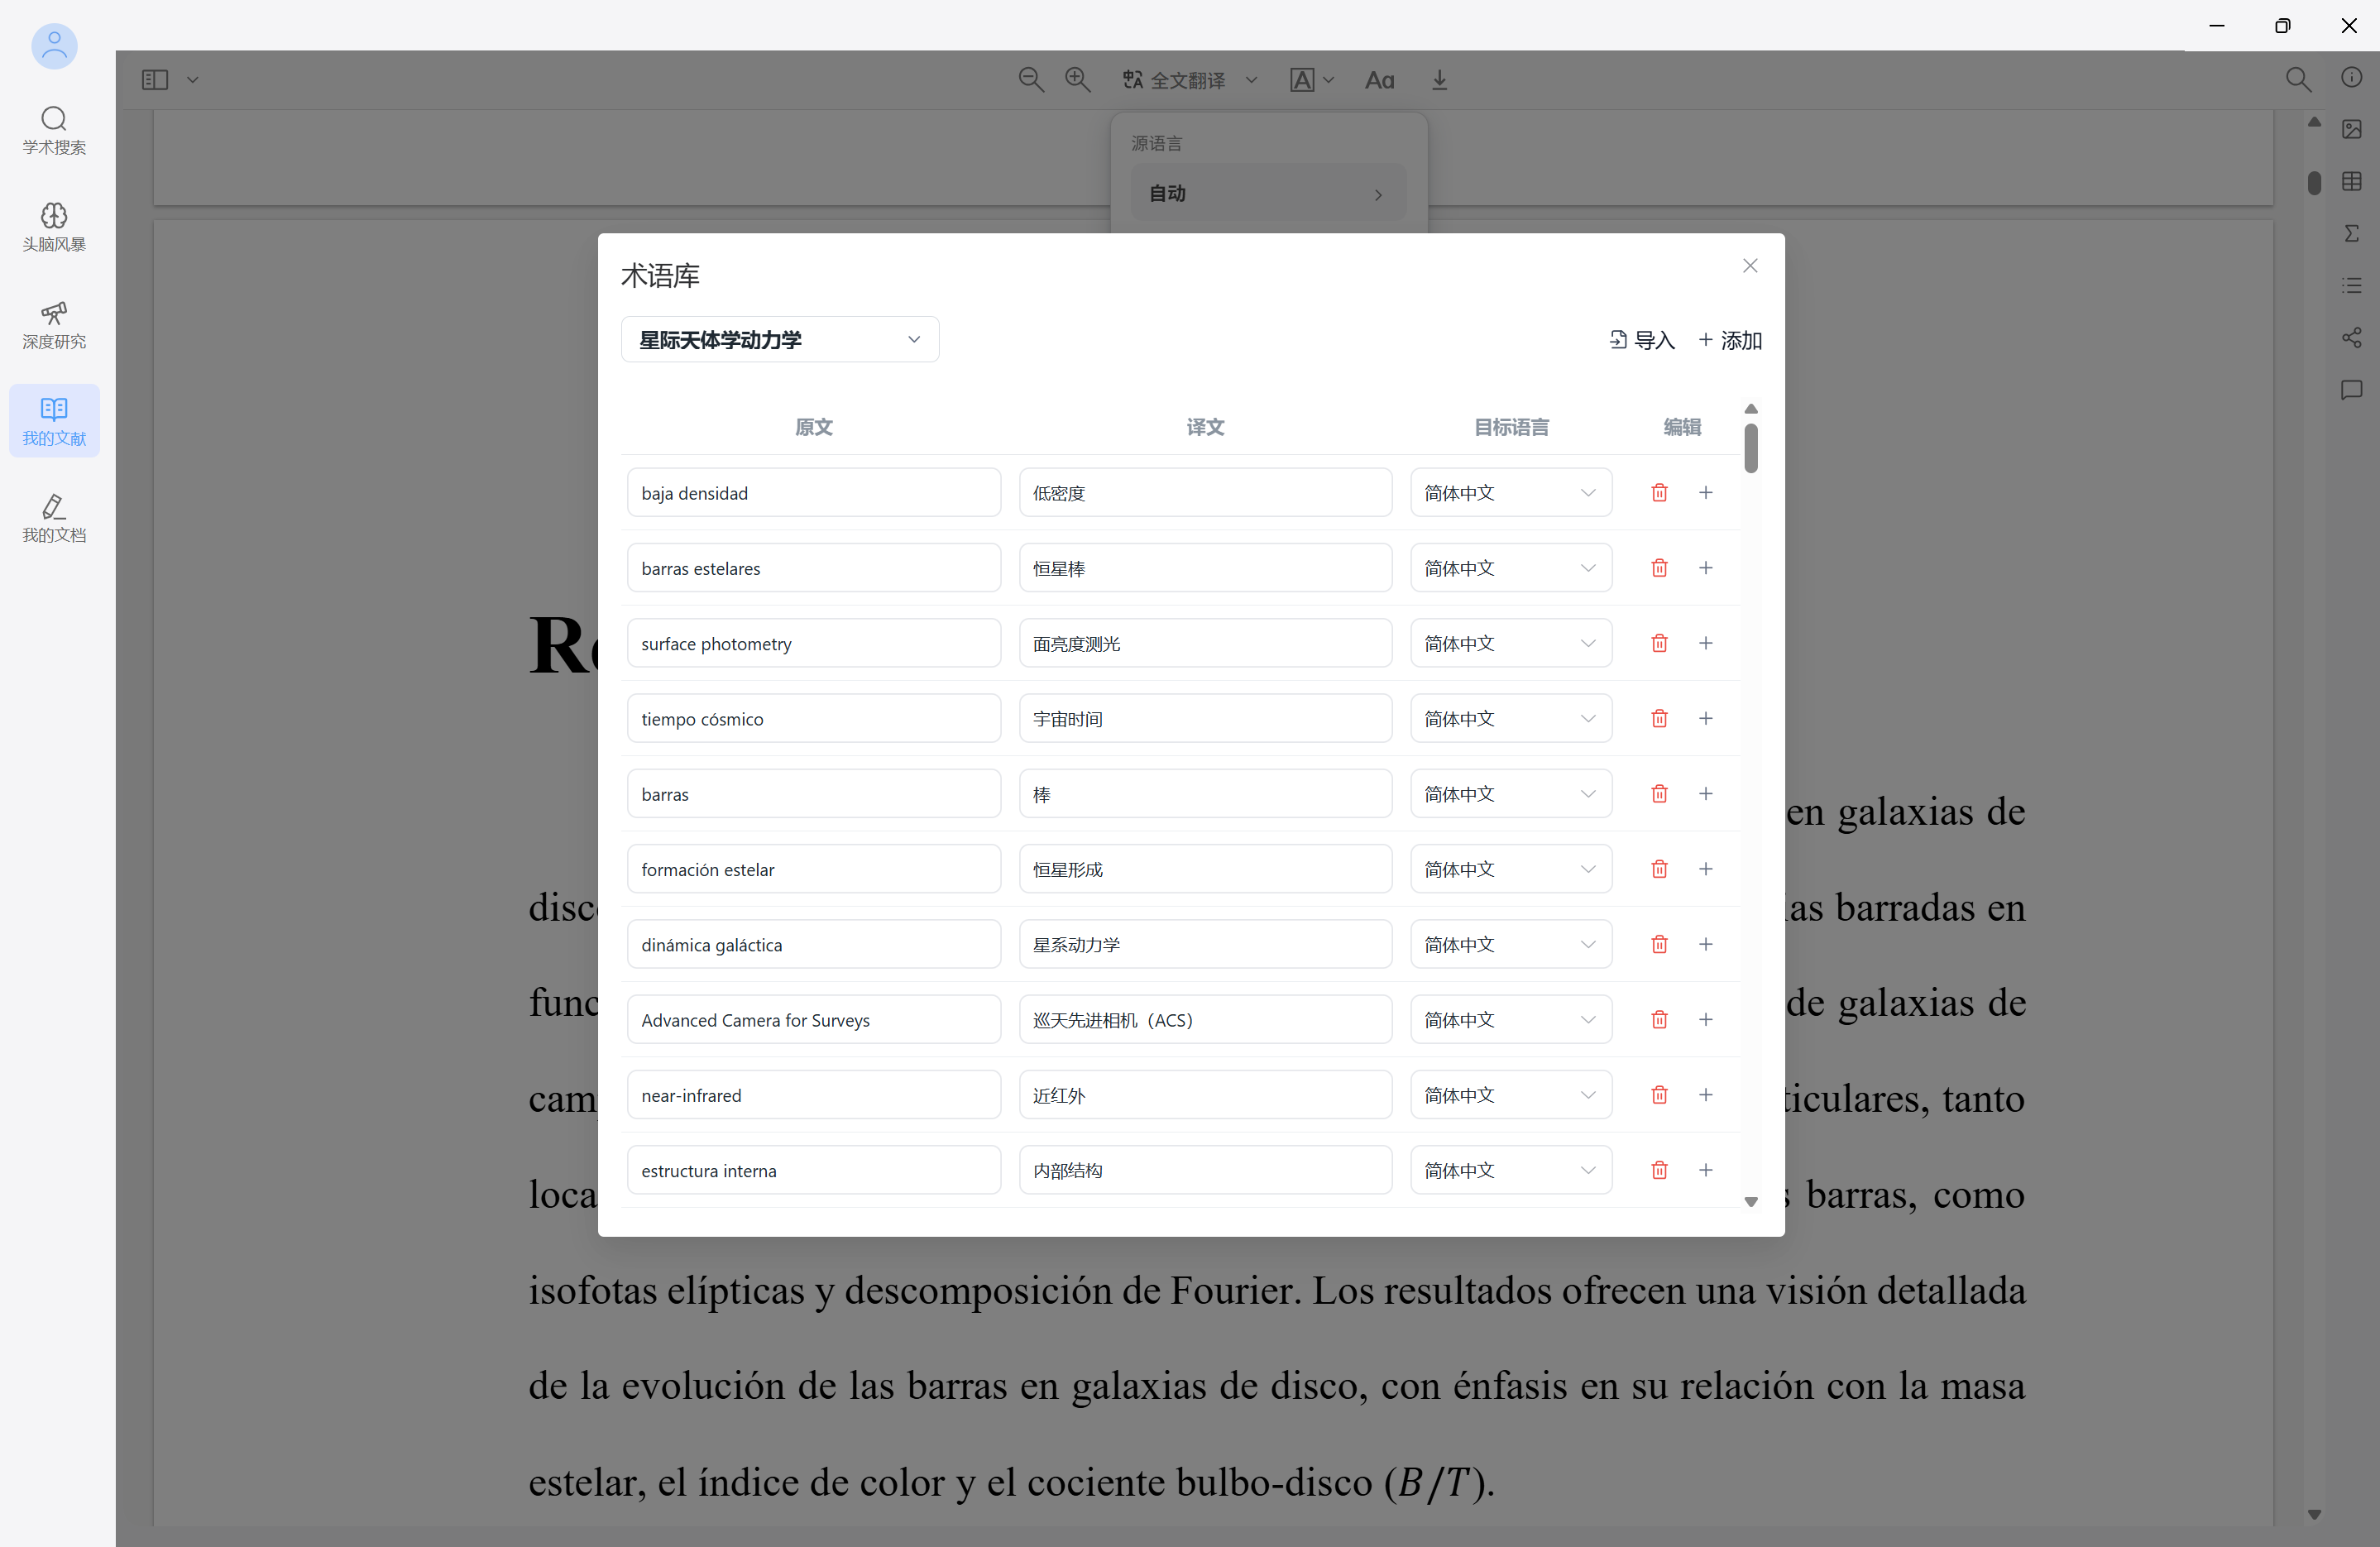This screenshot has width=2380, height=1547.
Task: Click the glossary list scrollbar thumb
Action: [1750, 448]
